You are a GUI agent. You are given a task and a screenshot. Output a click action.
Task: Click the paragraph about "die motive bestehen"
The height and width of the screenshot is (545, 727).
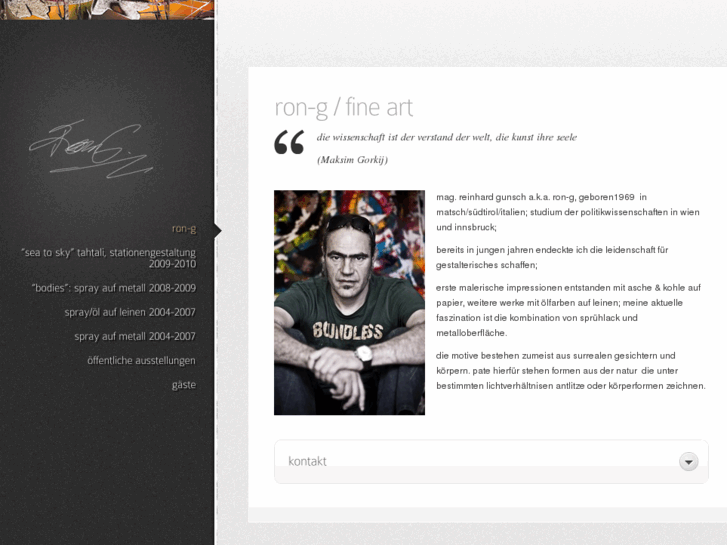click(x=570, y=371)
